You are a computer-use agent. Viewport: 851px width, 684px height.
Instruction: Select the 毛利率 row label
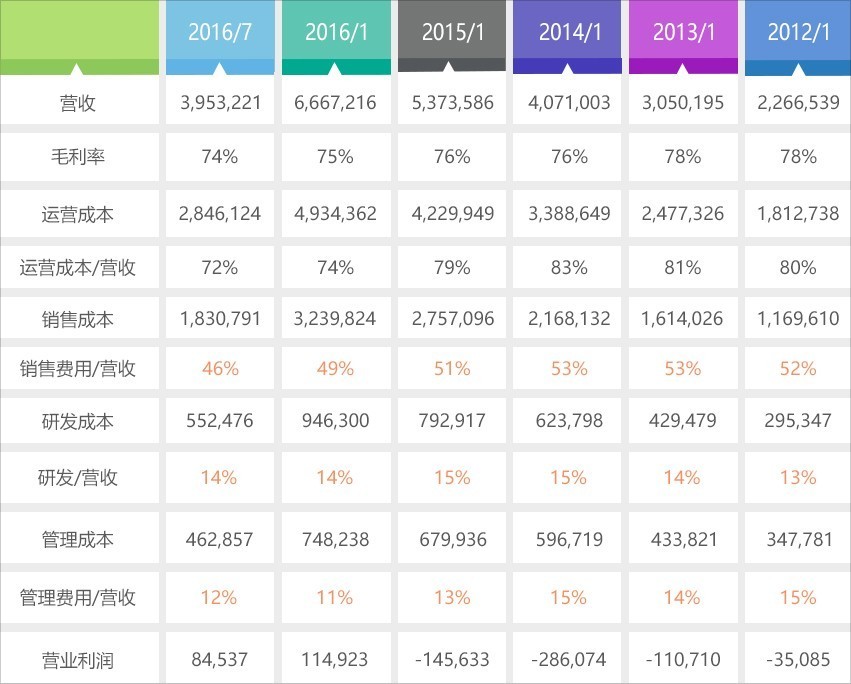(x=79, y=157)
